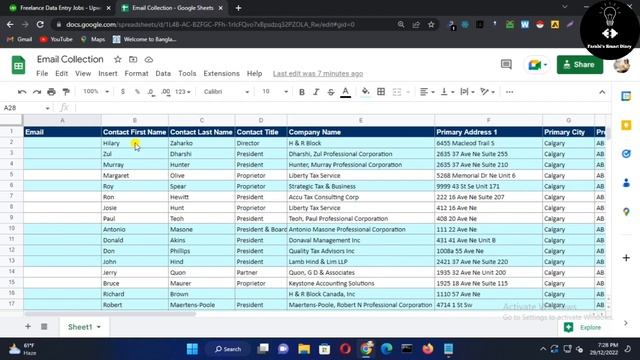
Task: Open the Borders tool
Action: point(381,92)
